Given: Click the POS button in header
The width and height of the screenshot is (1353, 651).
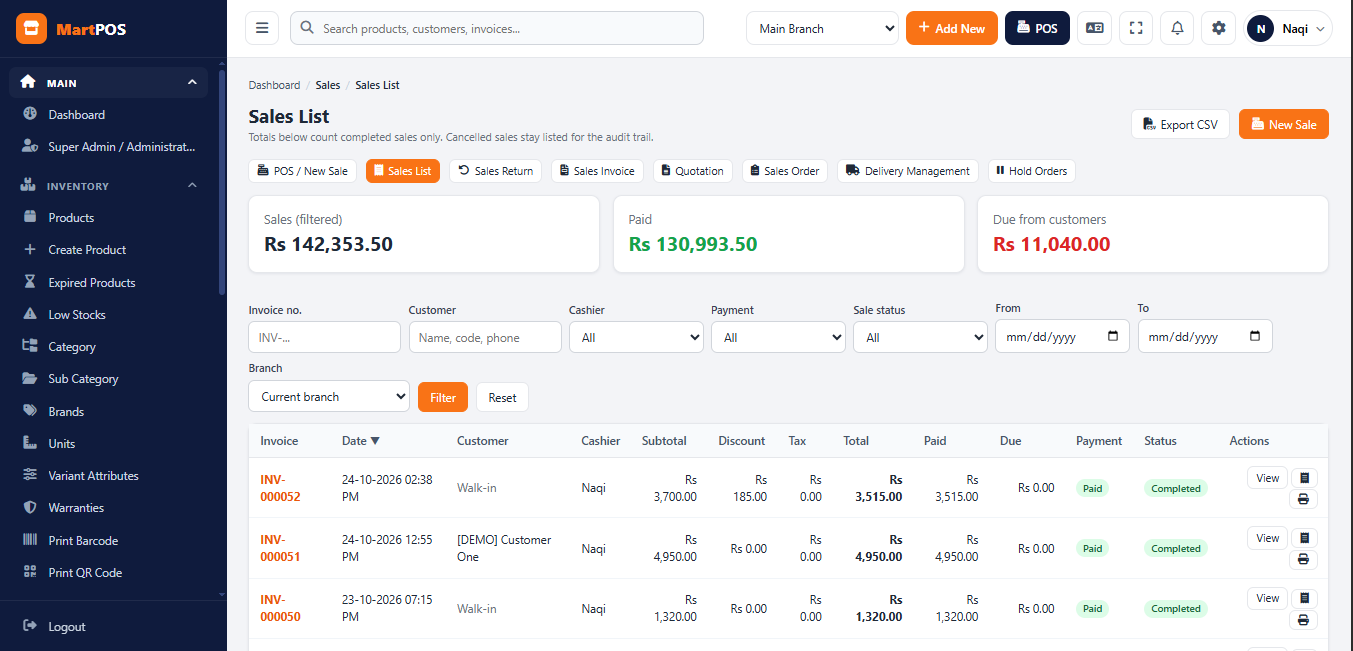Looking at the screenshot, I should pyautogui.click(x=1037, y=28).
